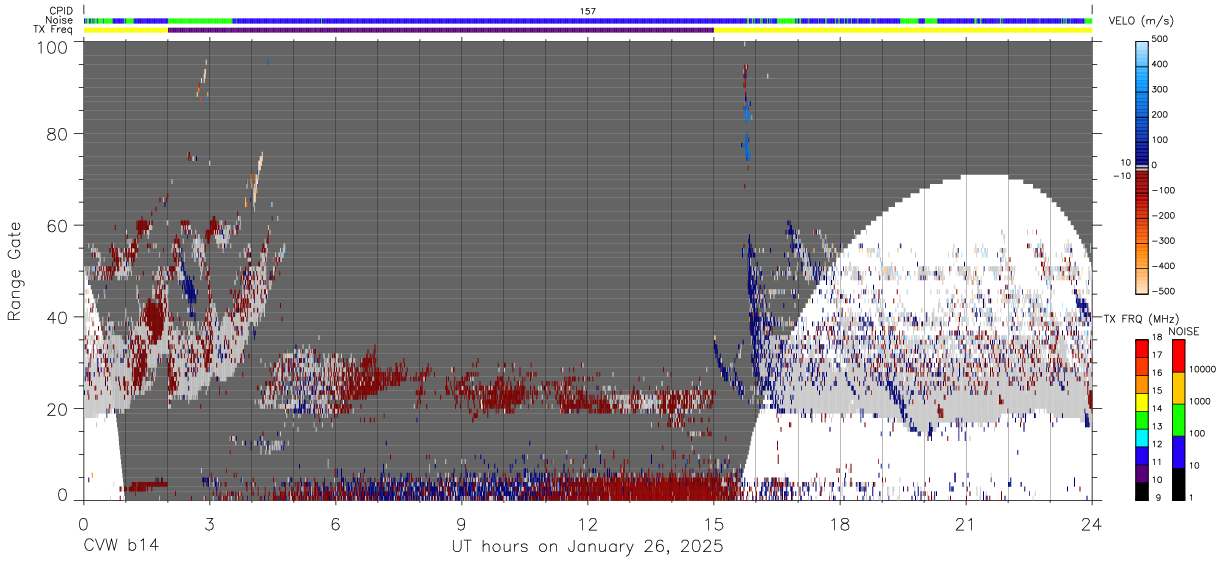Click the bright blue echoes near gate 80
The height and width of the screenshot is (567, 1228).
(747, 149)
